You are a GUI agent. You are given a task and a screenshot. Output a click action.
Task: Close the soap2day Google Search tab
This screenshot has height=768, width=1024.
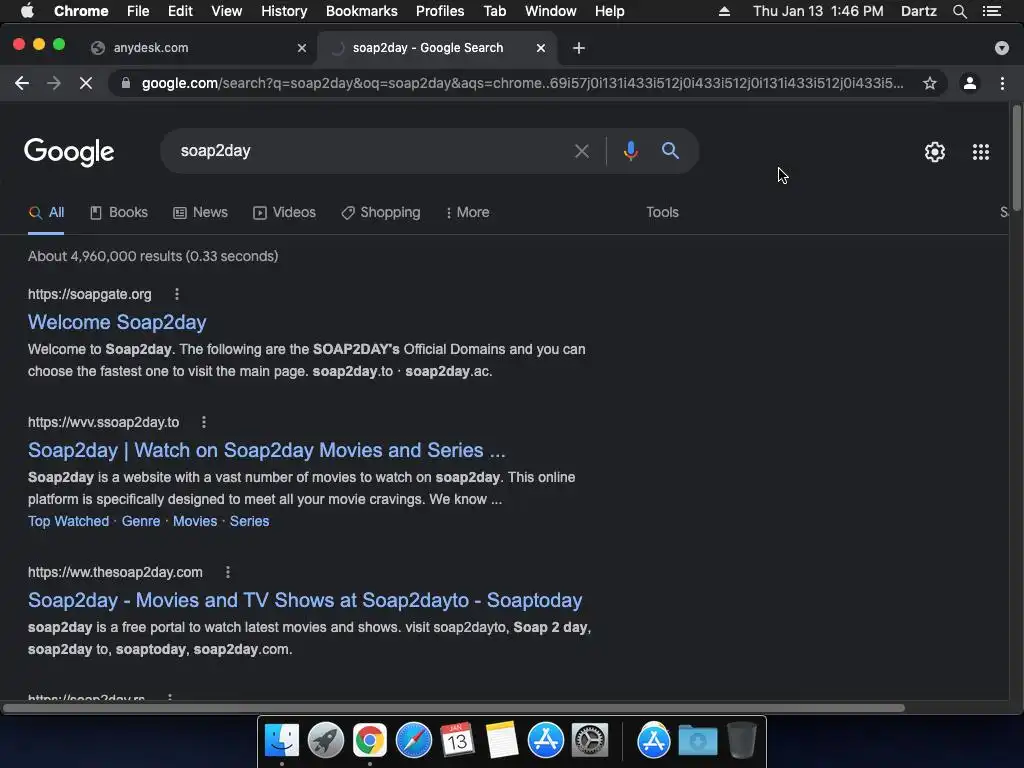541,48
